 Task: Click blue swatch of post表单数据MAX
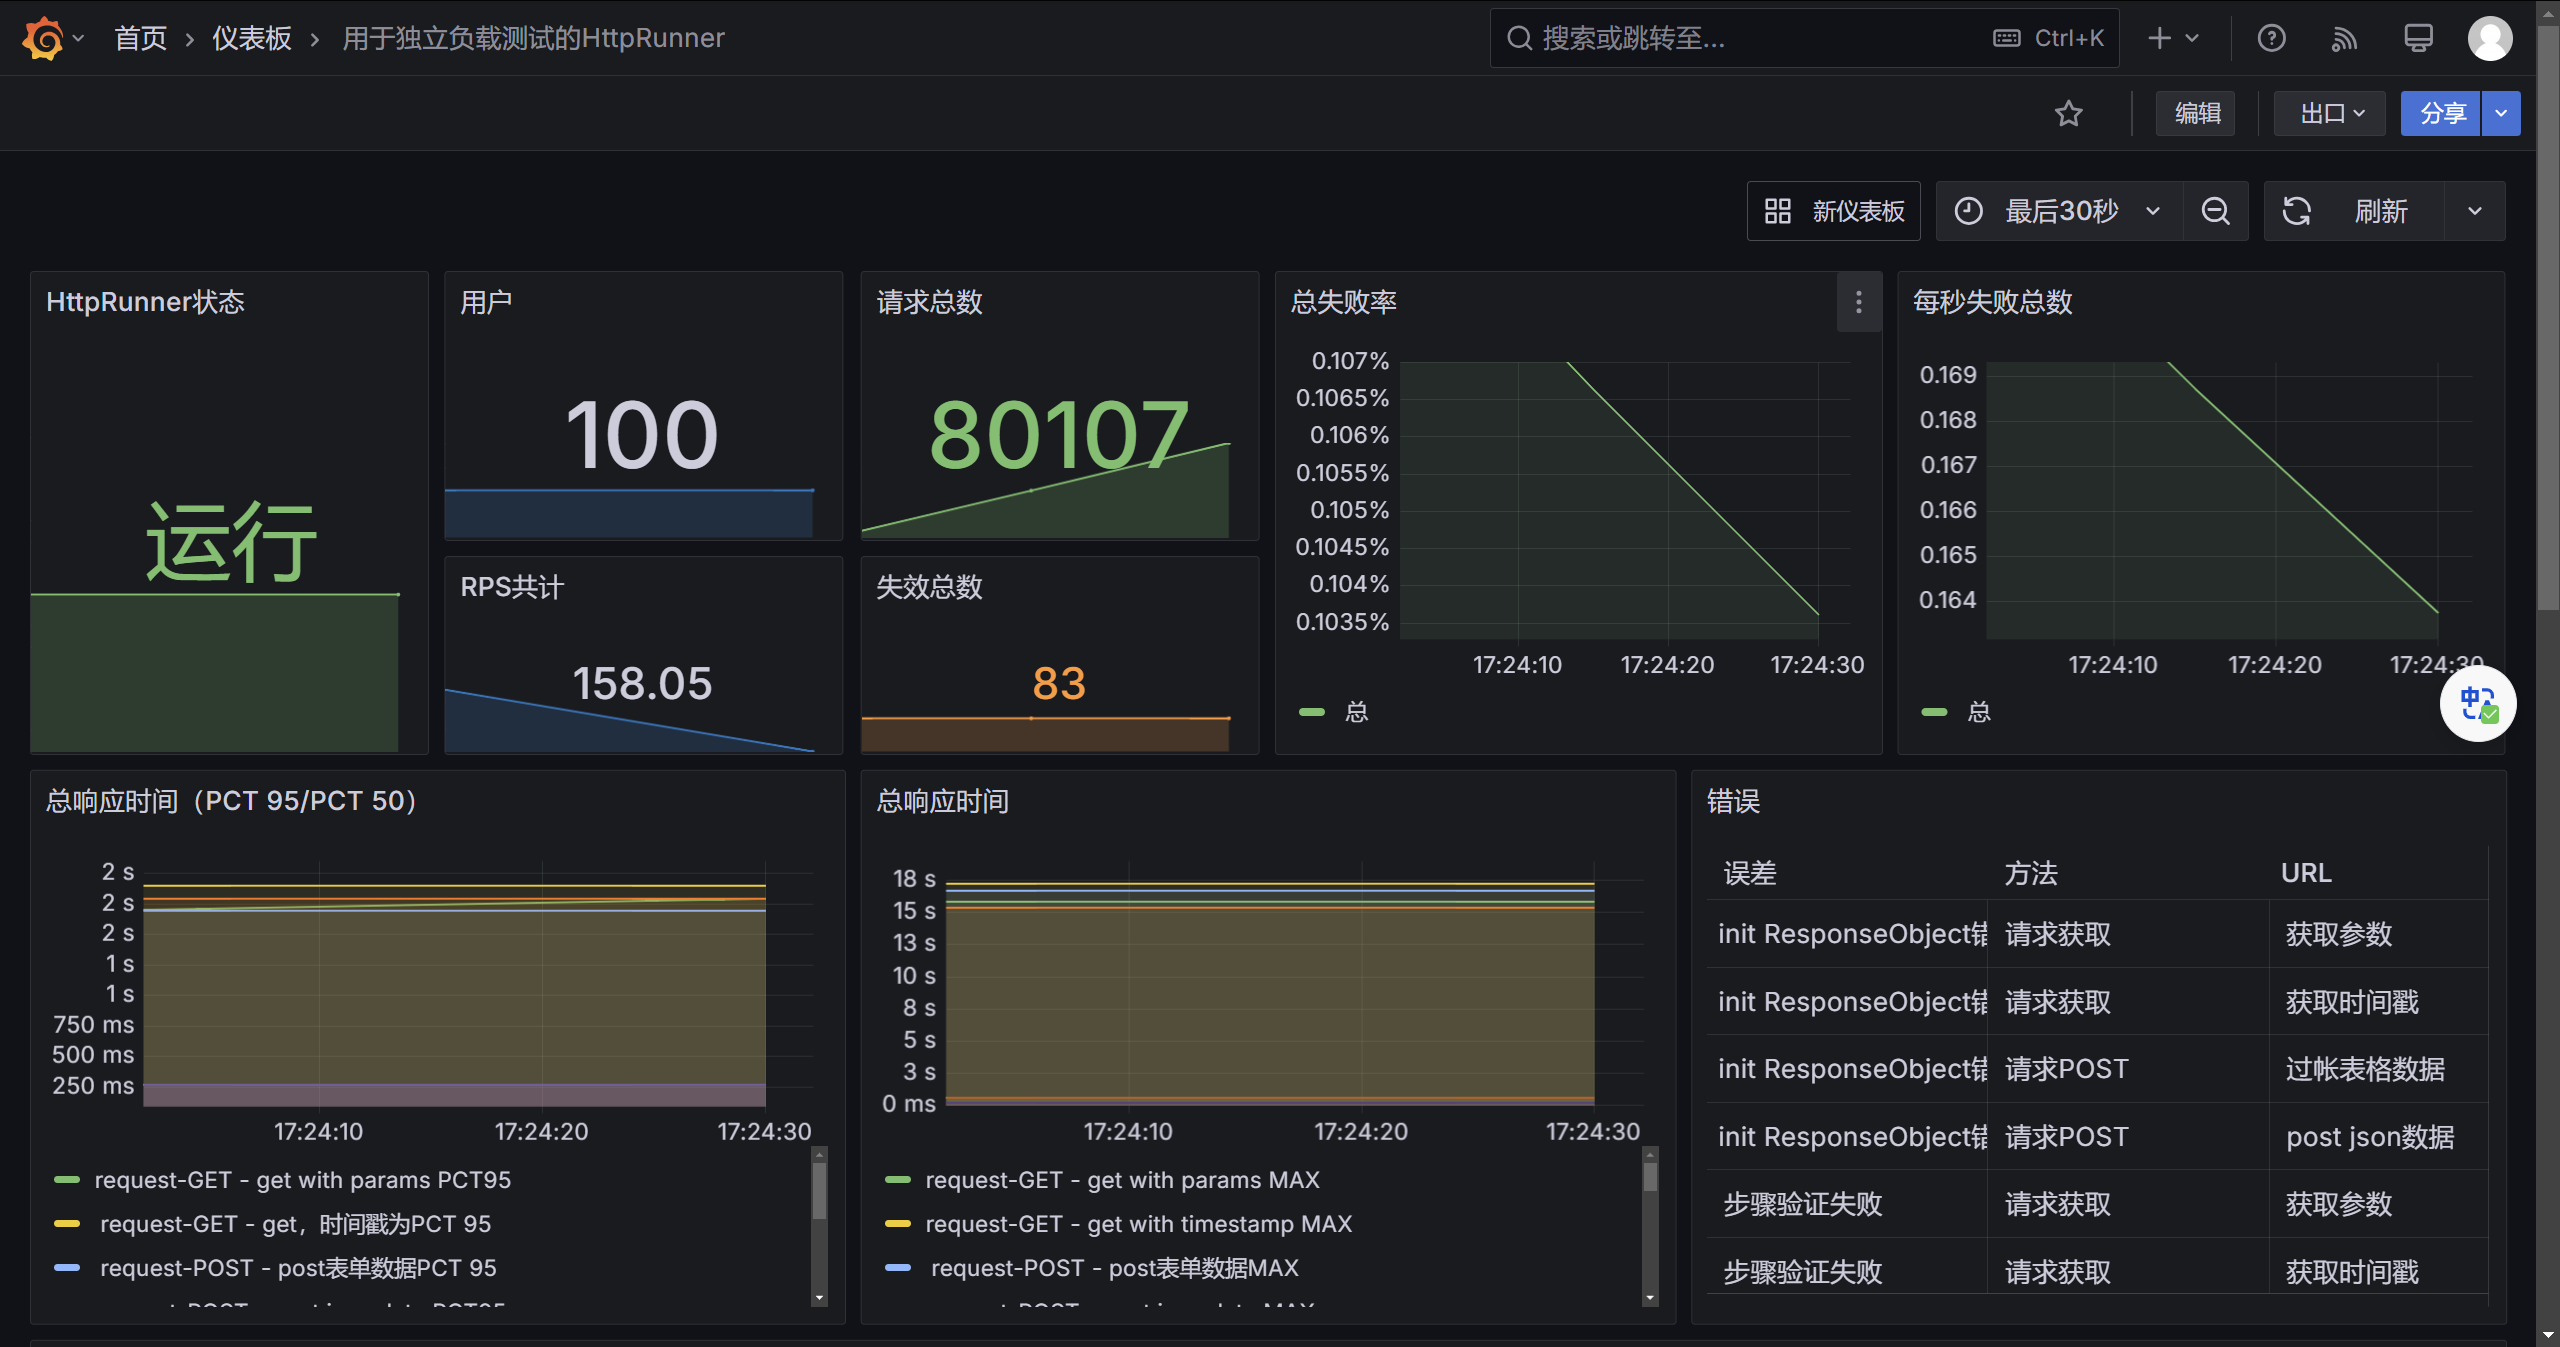pos(898,1268)
